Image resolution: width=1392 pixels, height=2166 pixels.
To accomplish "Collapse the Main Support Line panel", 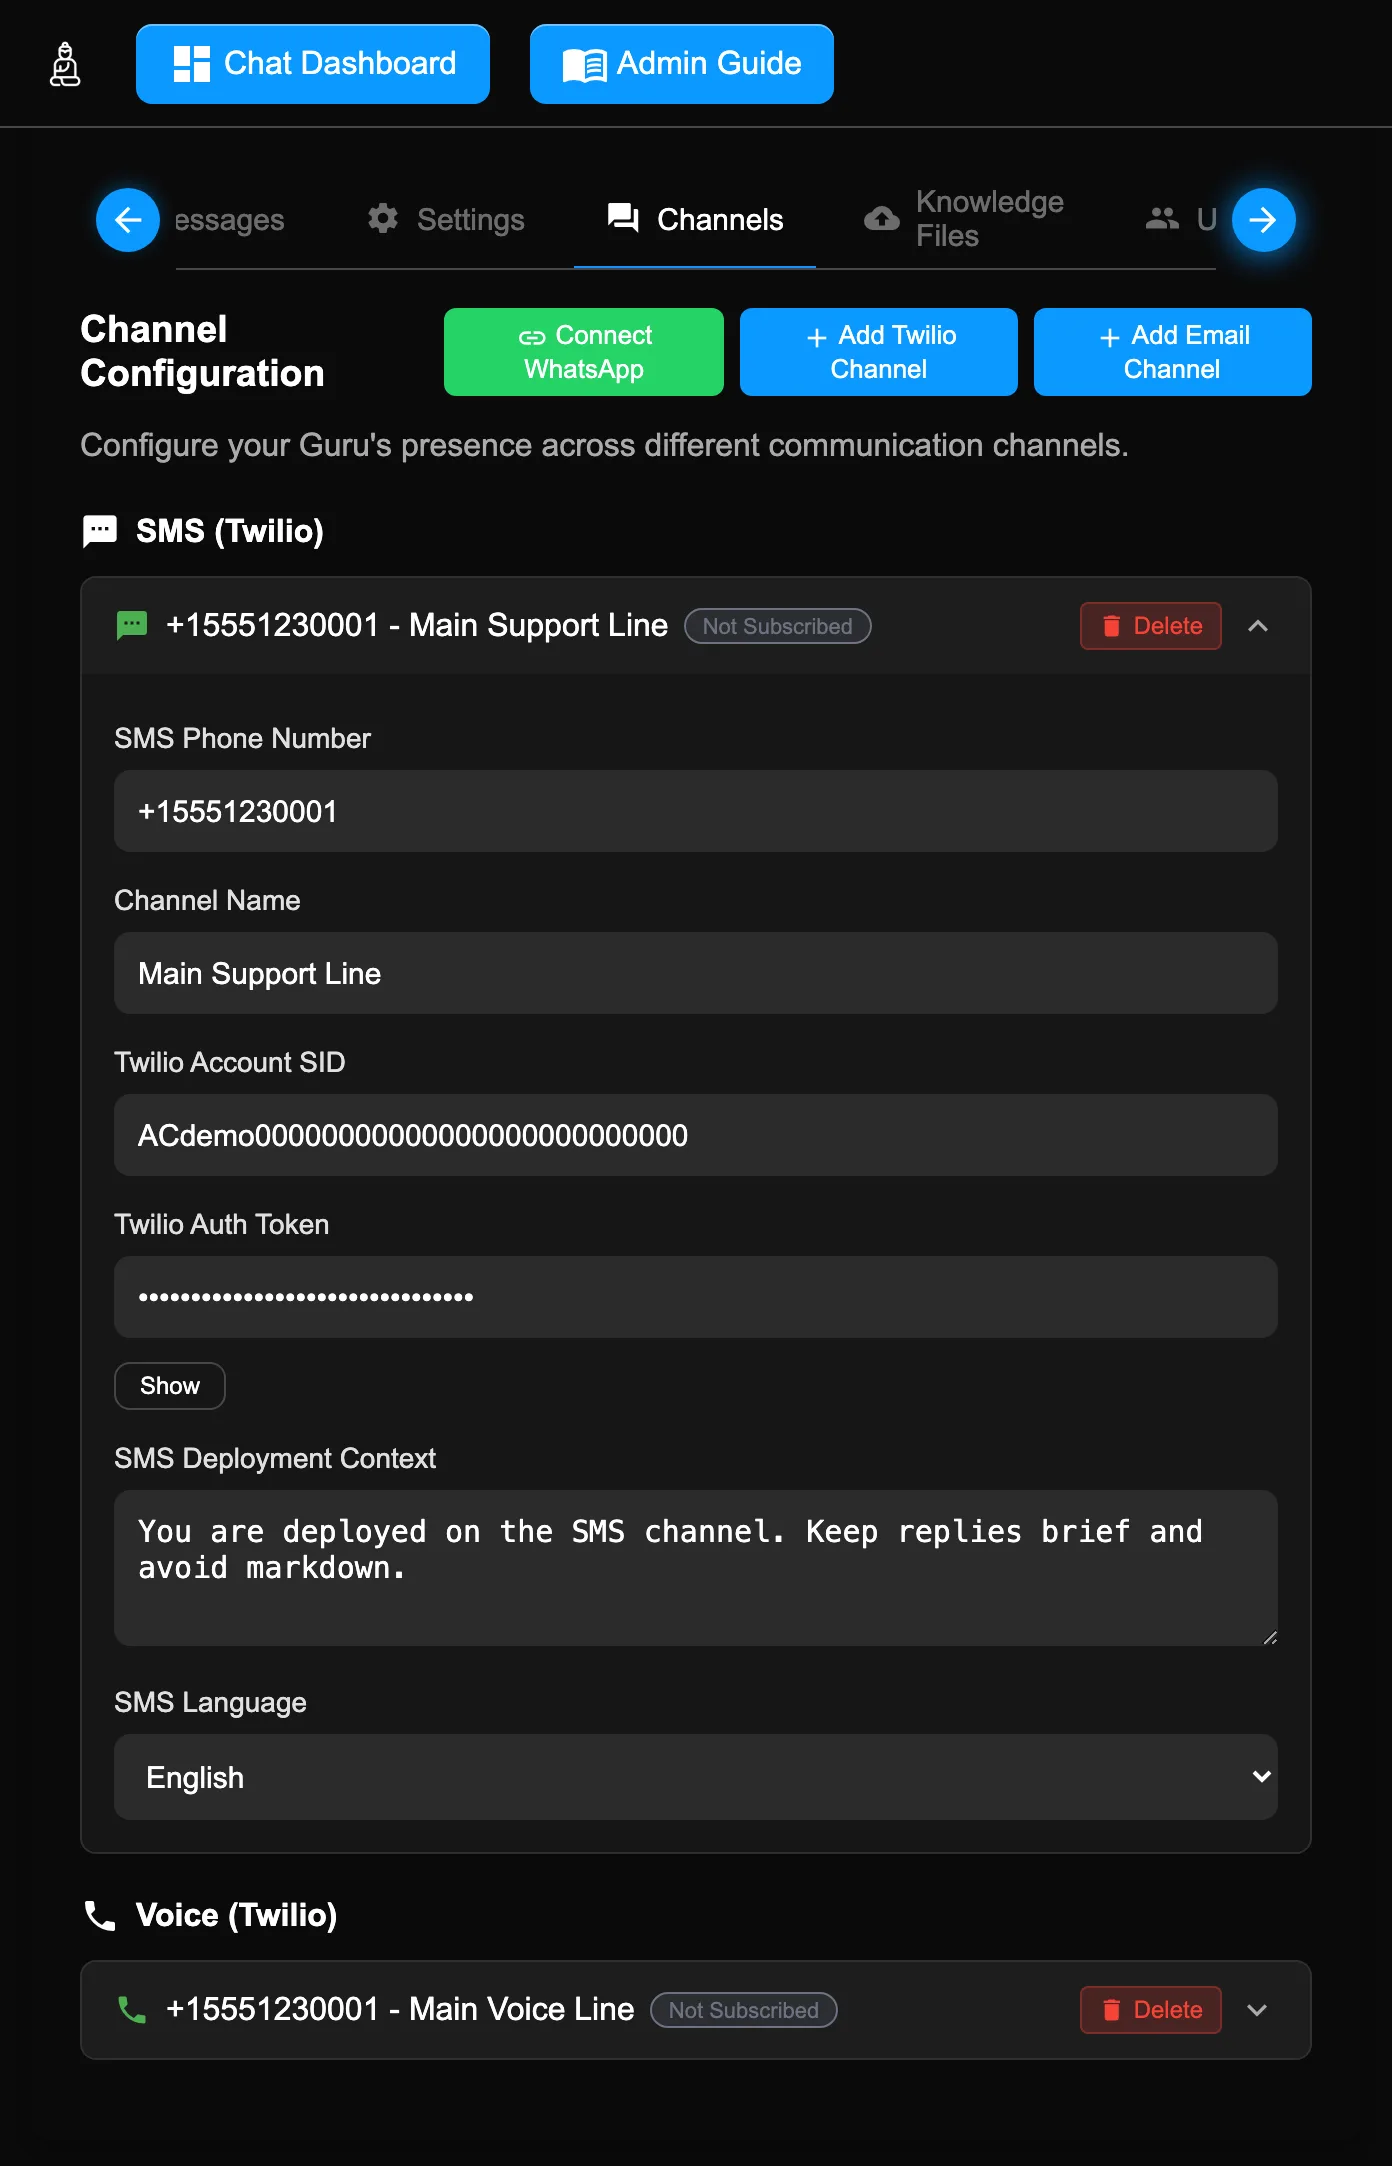I will [x=1258, y=626].
